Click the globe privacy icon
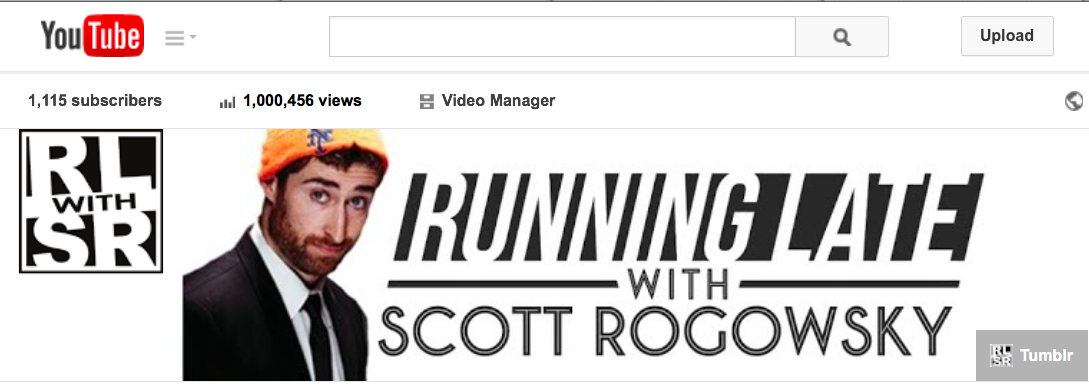The image size is (1089, 384). [x=1073, y=101]
